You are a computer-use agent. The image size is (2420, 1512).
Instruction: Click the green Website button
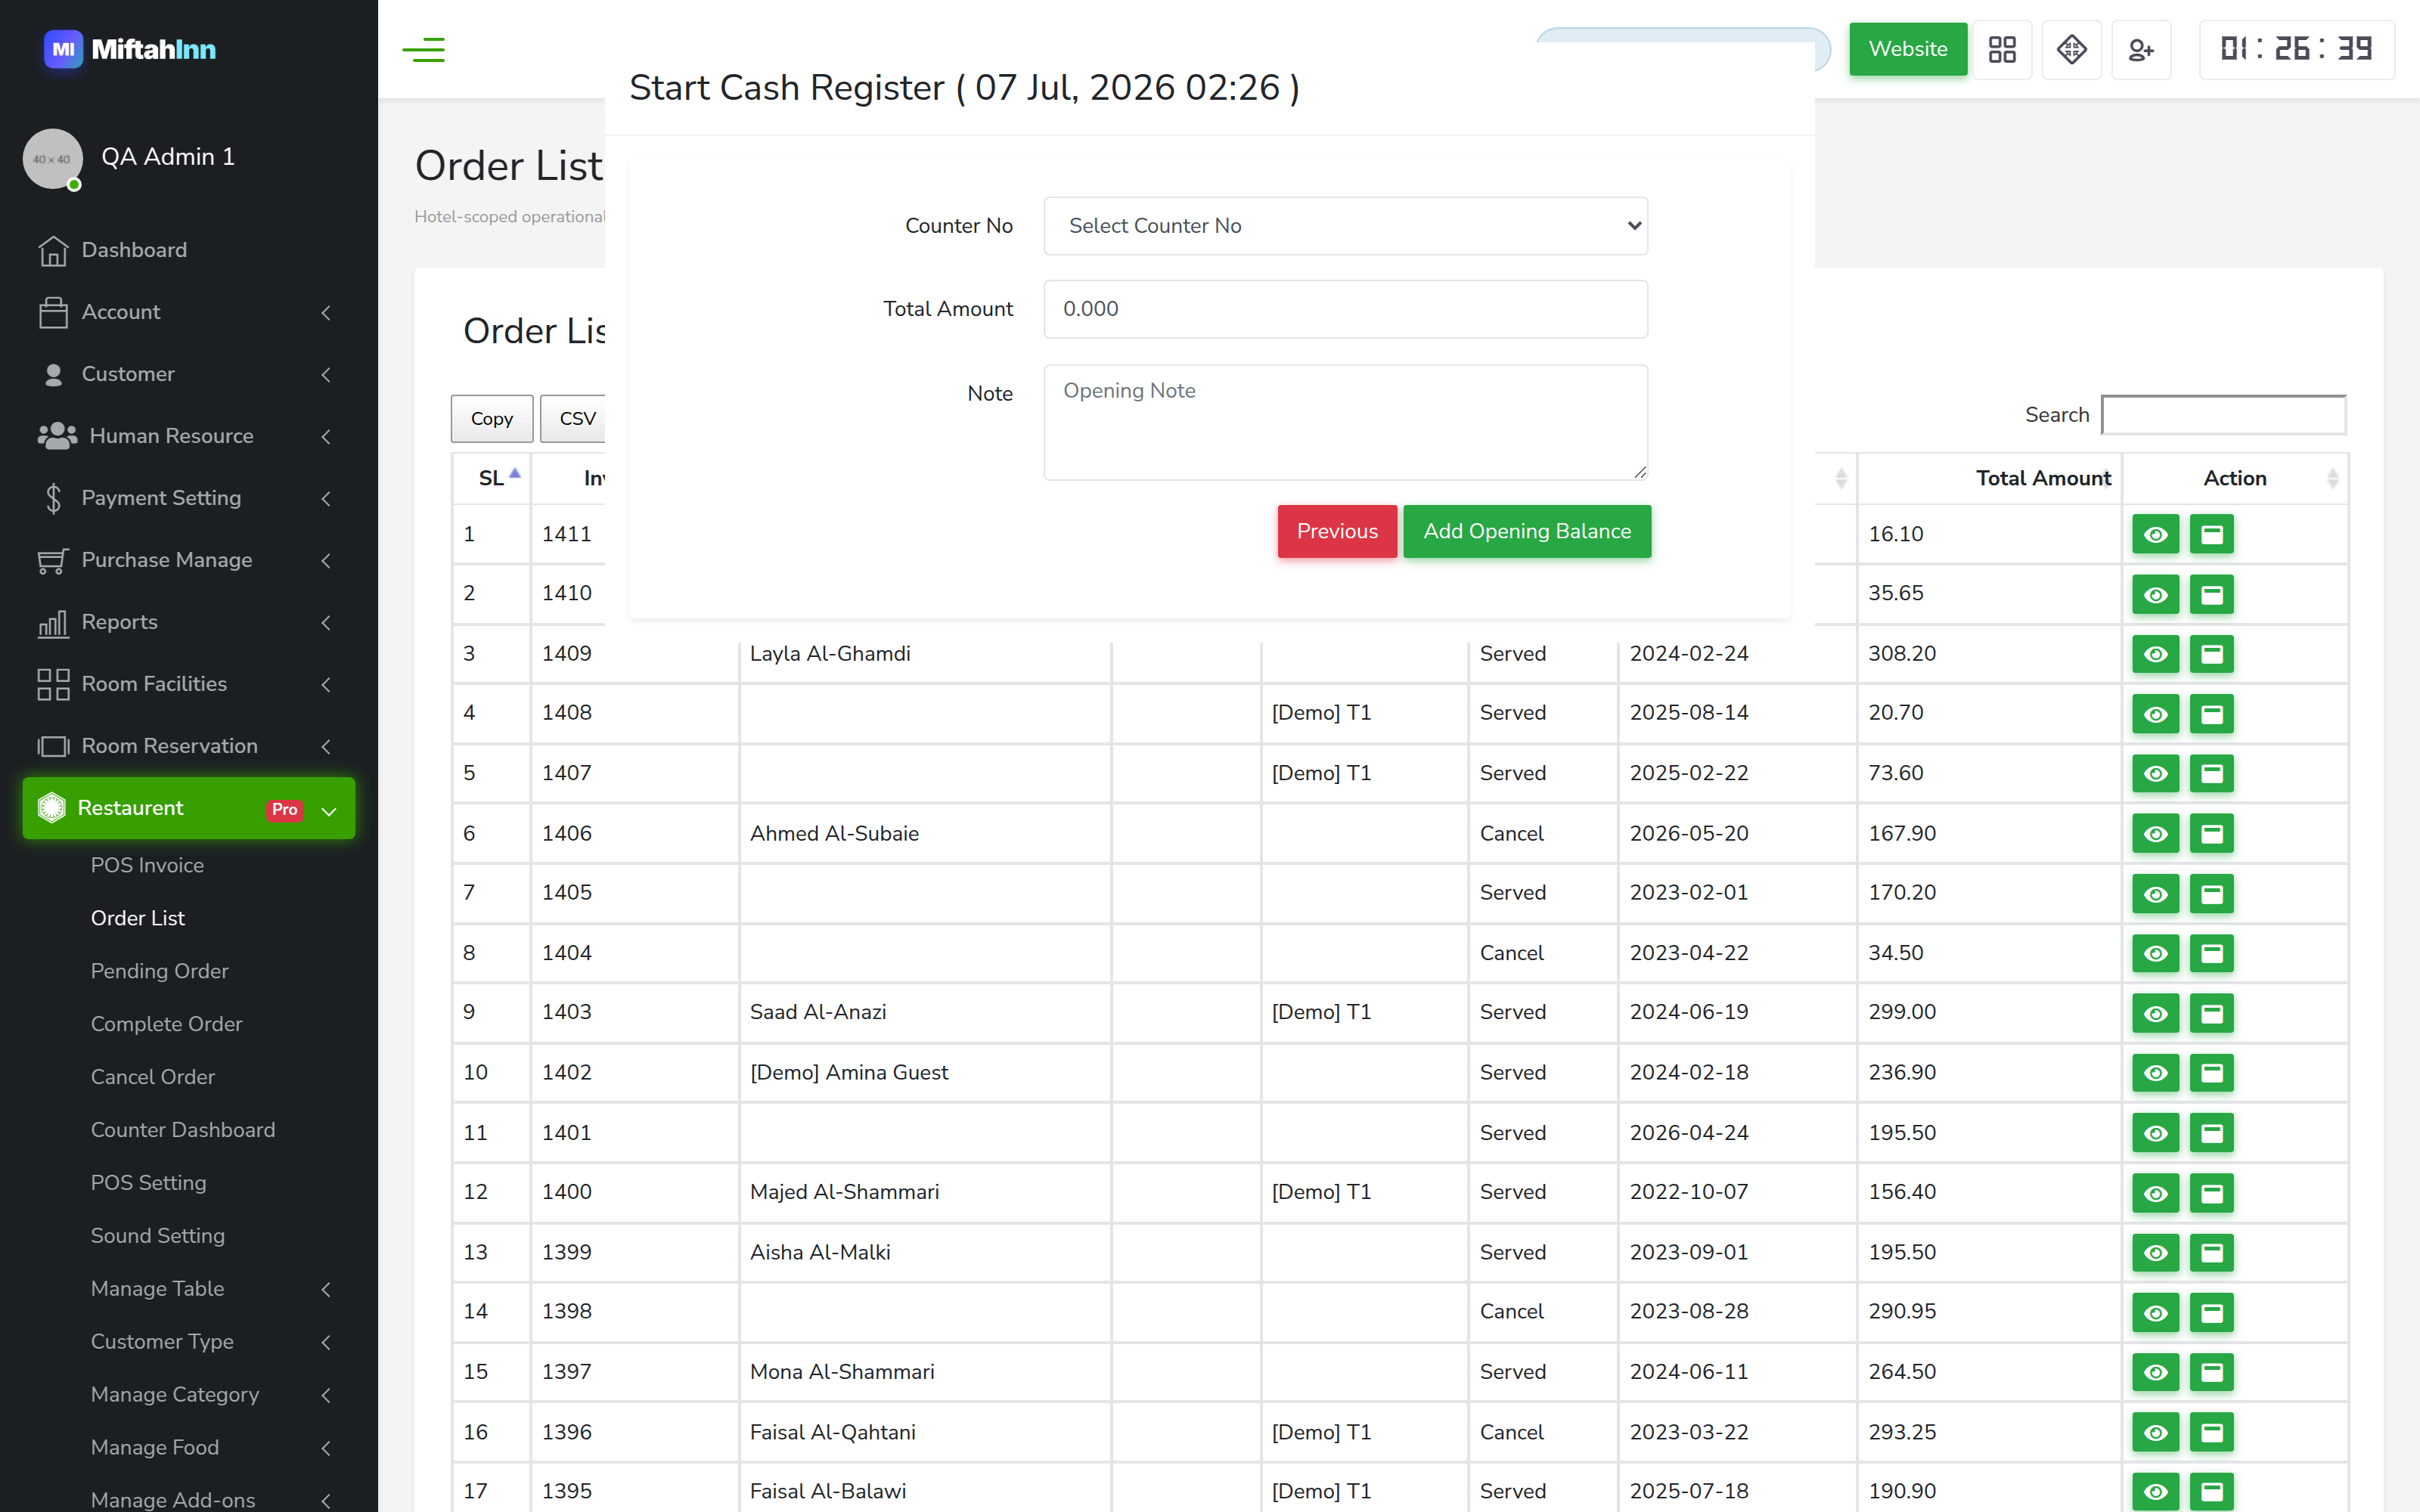[1908, 49]
